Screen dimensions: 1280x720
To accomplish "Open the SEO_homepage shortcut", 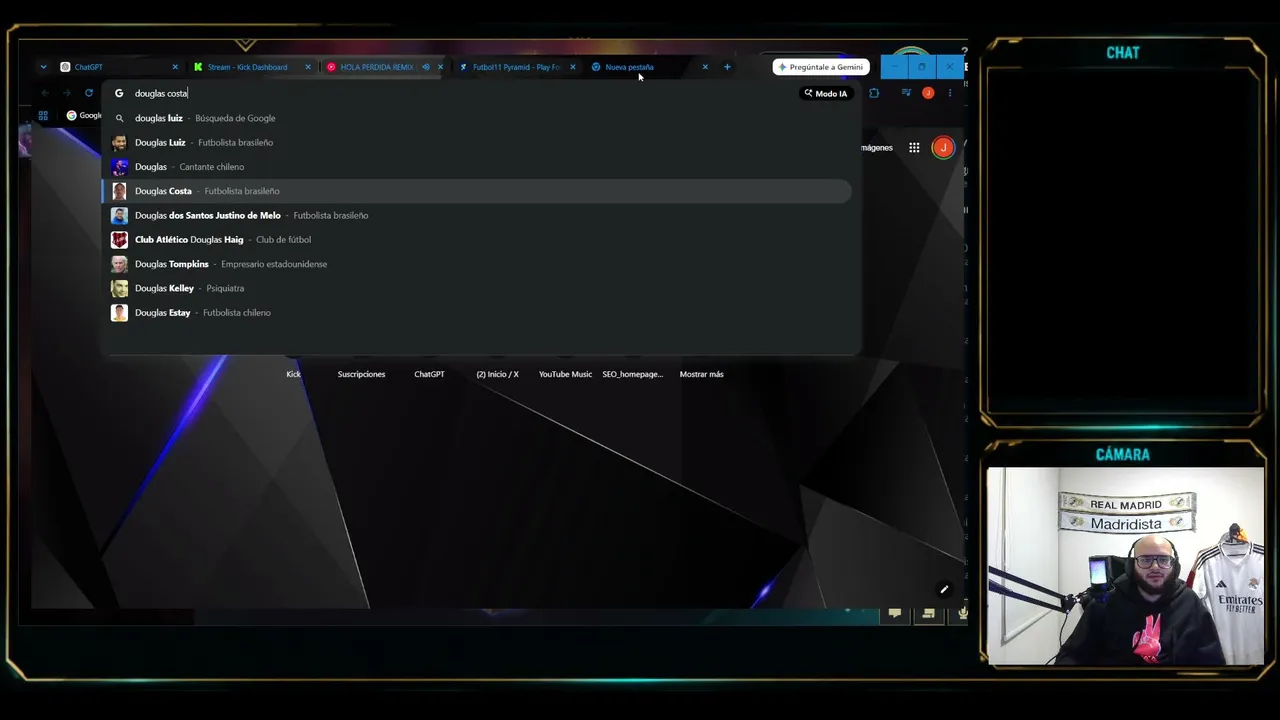I will [x=633, y=374].
